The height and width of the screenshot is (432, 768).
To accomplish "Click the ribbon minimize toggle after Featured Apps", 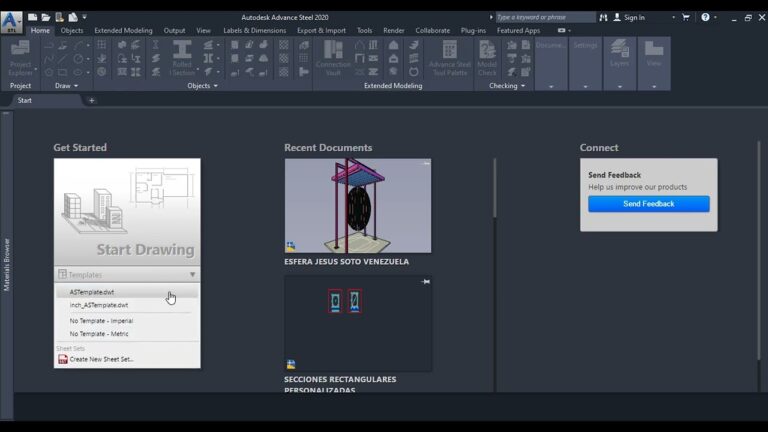I will tap(561, 30).
